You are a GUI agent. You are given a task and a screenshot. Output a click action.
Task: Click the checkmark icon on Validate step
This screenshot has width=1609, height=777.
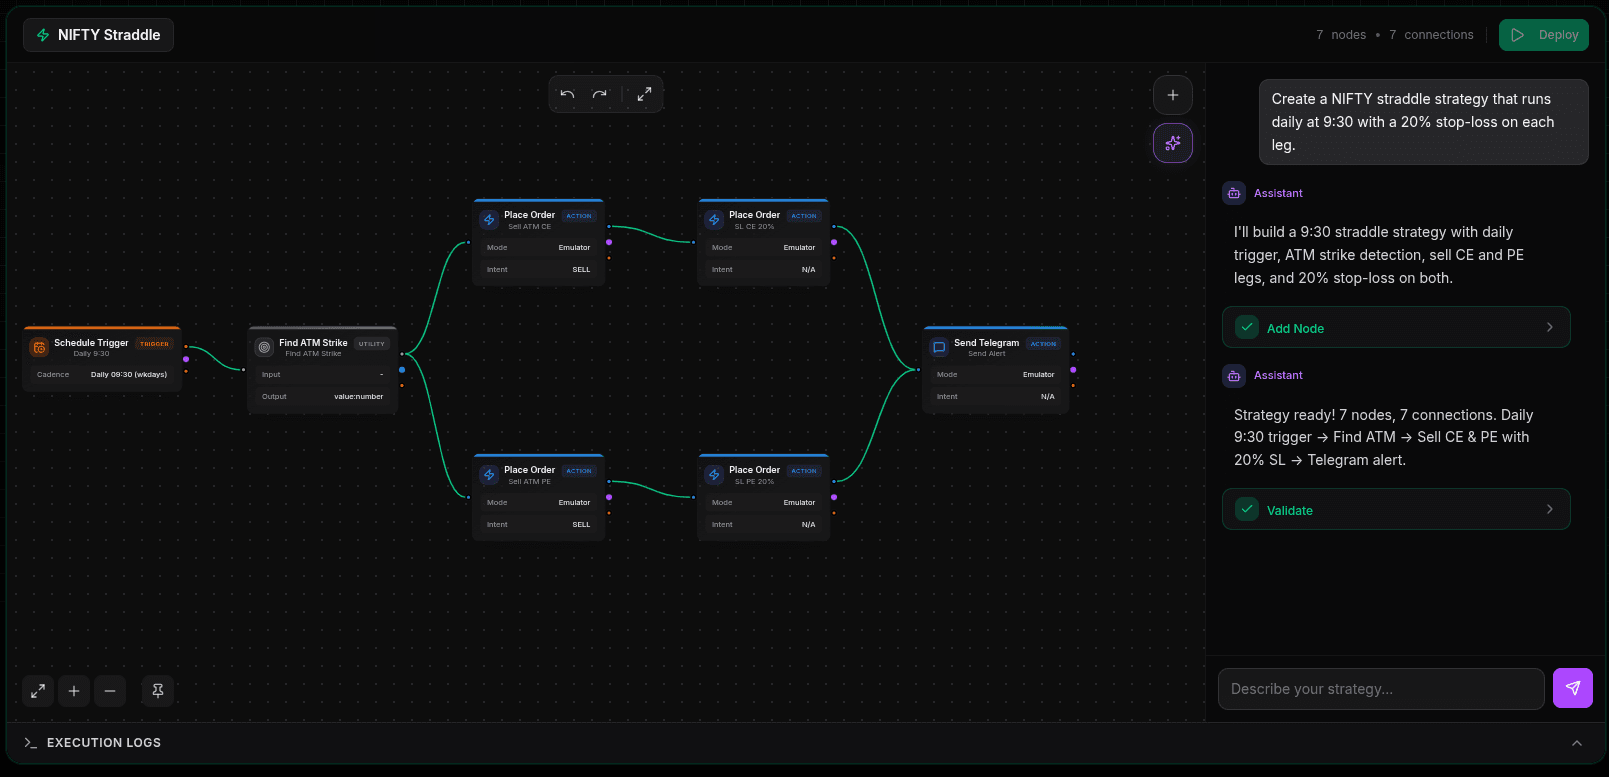point(1247,509)
